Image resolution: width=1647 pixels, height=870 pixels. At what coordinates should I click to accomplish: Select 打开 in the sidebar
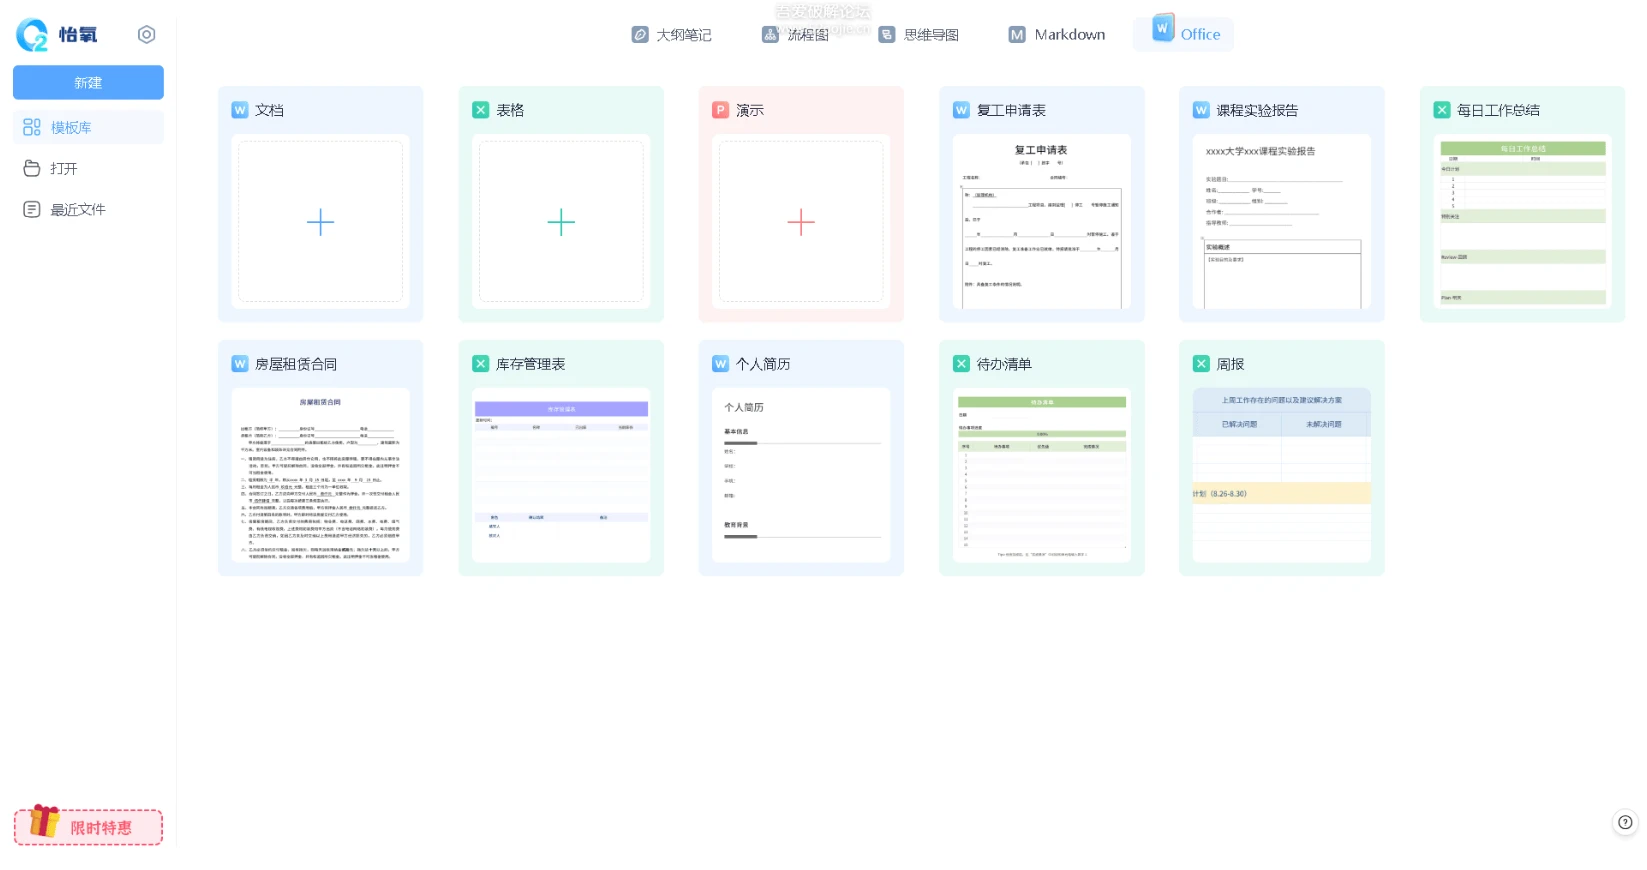[63, 169]
